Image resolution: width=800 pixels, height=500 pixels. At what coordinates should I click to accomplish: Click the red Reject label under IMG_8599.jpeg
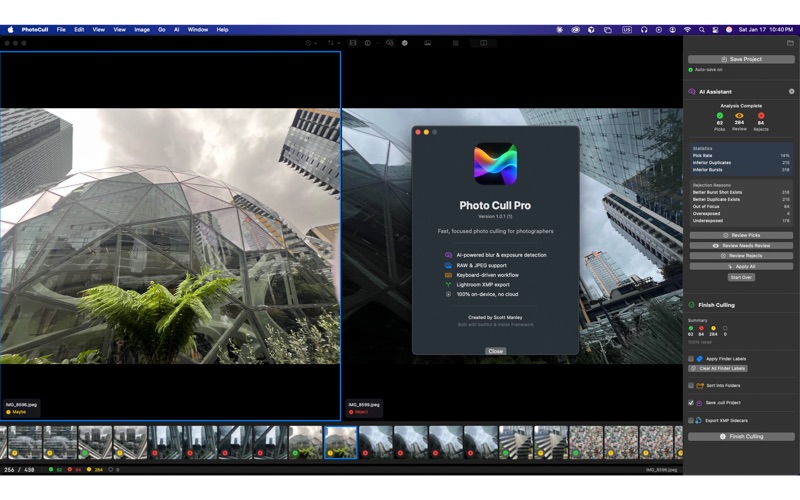point(359,412)
